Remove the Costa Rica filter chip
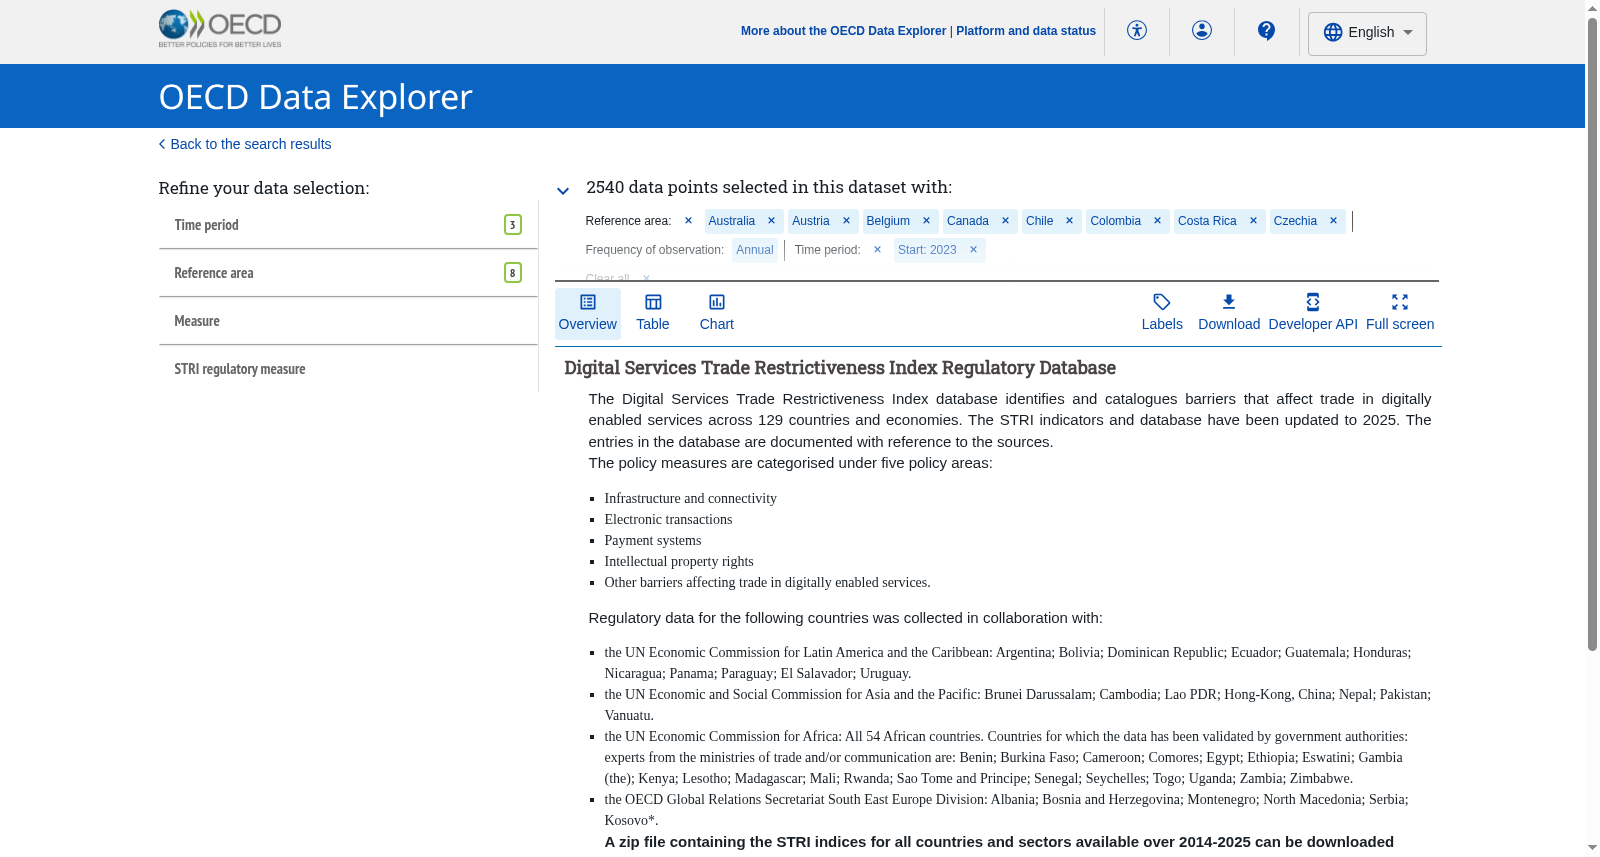 tap(1253, 221)
